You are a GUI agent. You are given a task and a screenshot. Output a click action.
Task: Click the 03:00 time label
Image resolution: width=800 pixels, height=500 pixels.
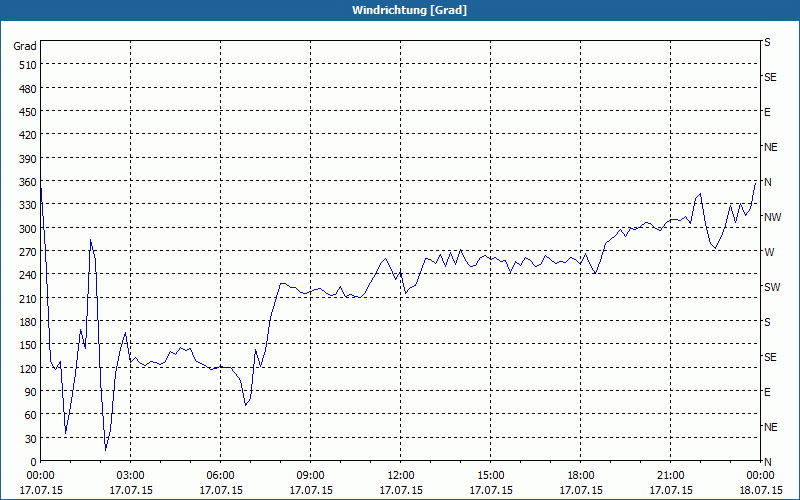(x=131, y=476)
